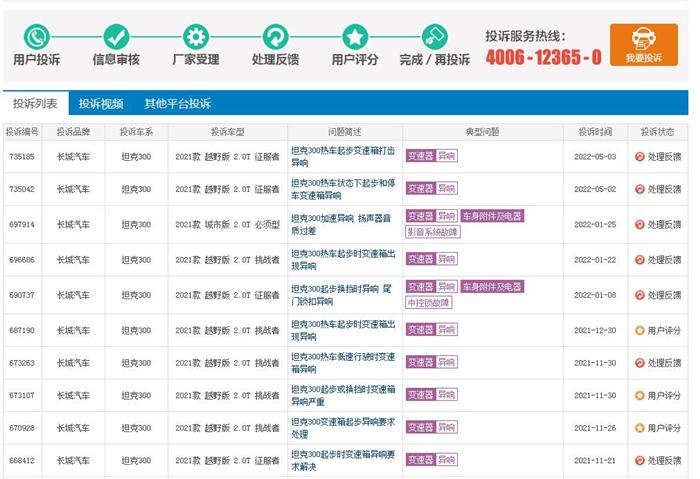The height and width of the screenshot is (479, 700).
Task: Click the 用户投诉 phone step icon
Action: click(x=37, y=37)
